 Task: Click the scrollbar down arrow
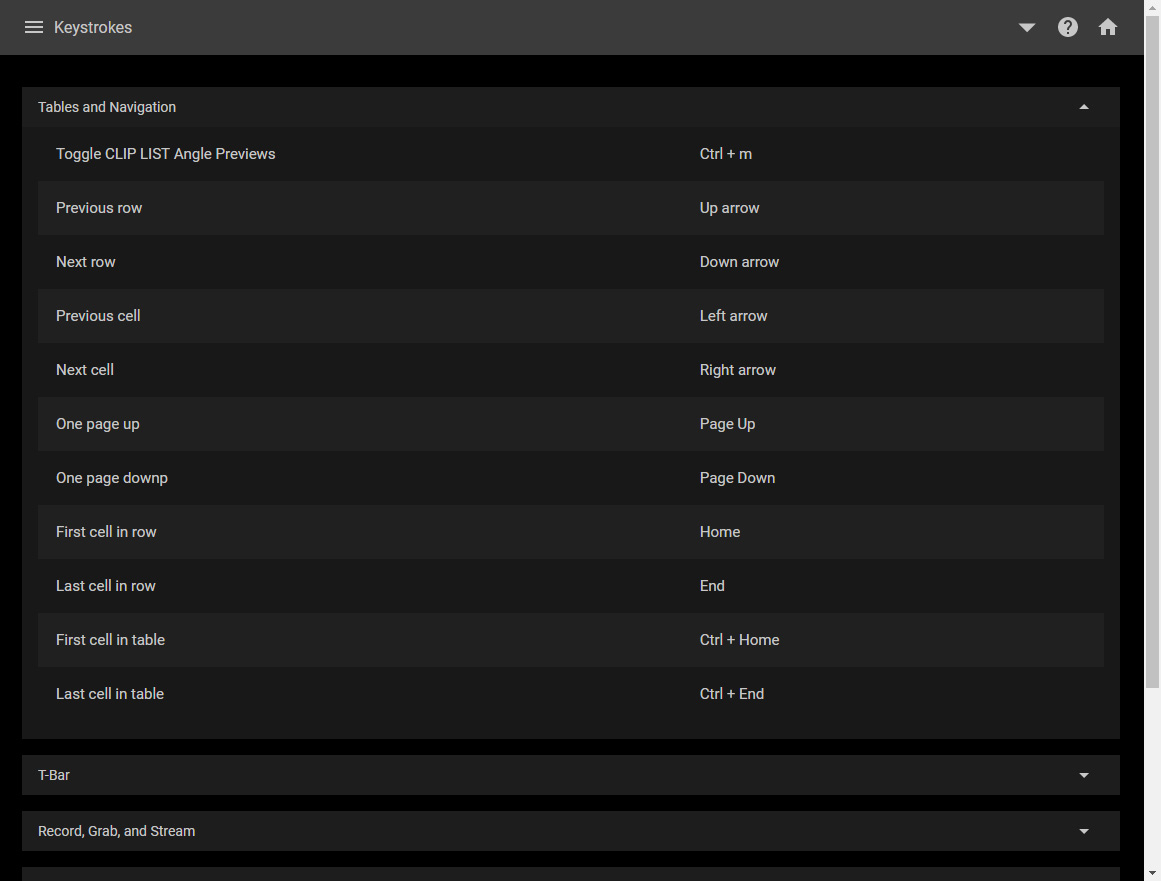(x=1152, y=874)
